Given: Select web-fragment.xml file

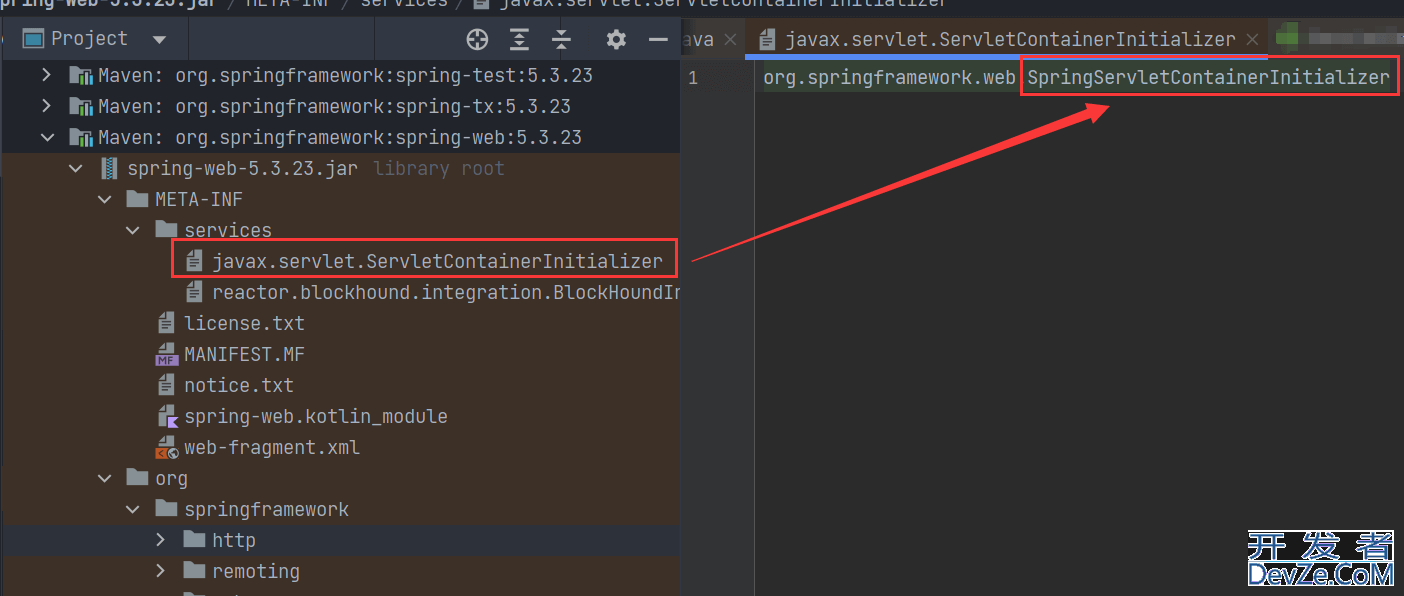Looking at the screenshot, I should pos(272,447).
